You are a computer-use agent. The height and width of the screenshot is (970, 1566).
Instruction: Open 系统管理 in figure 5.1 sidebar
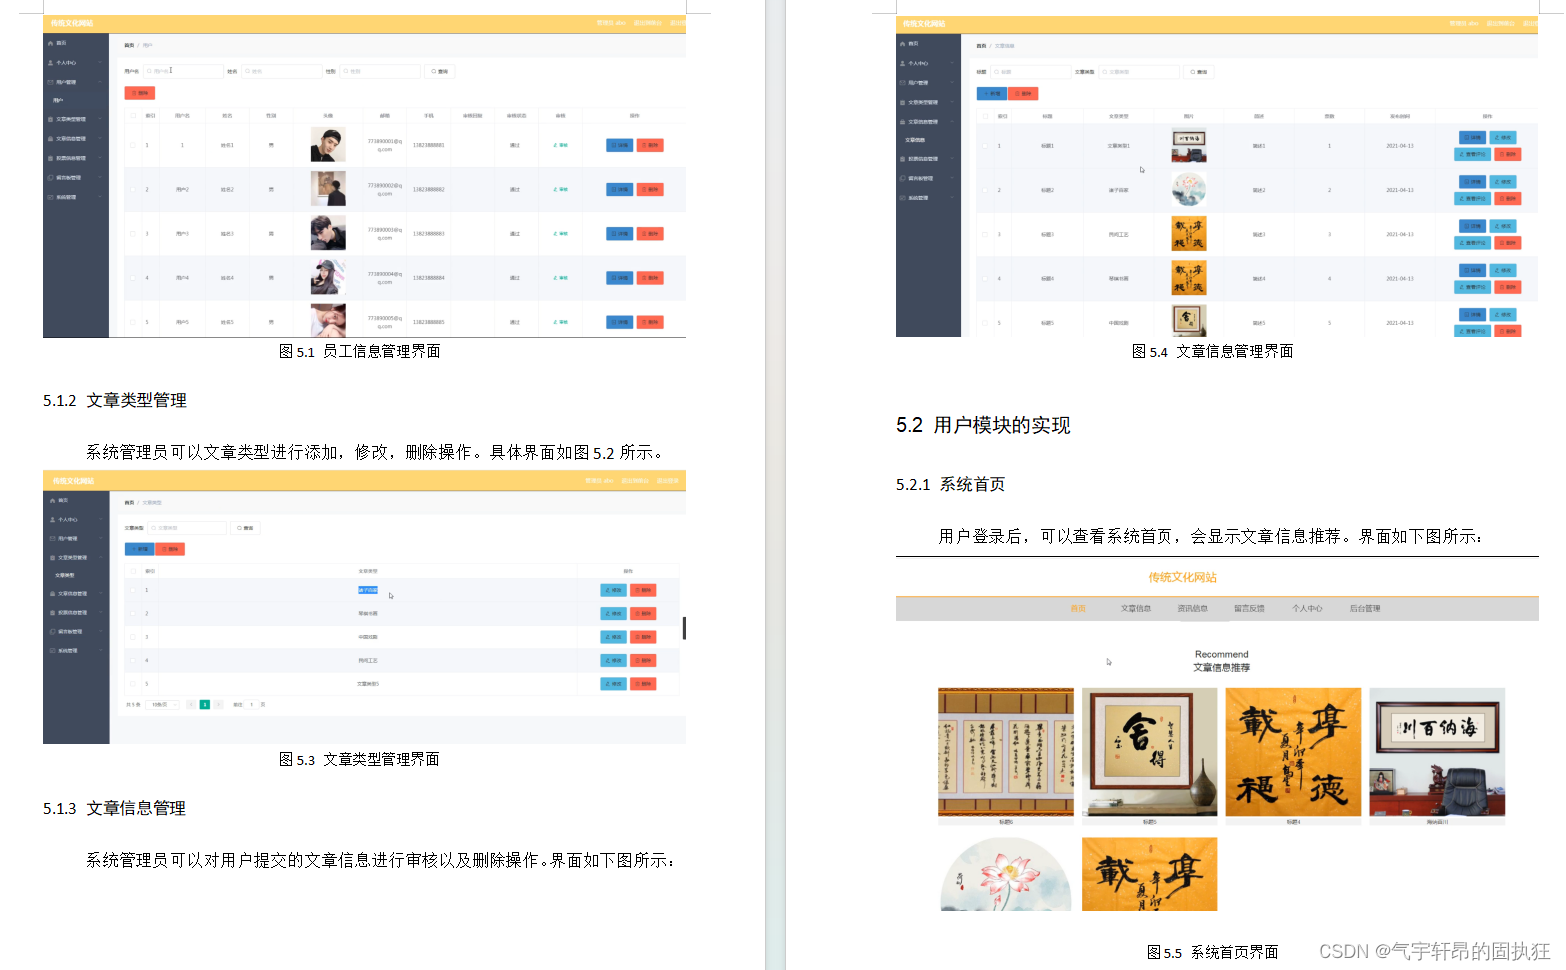coord(66,197)
